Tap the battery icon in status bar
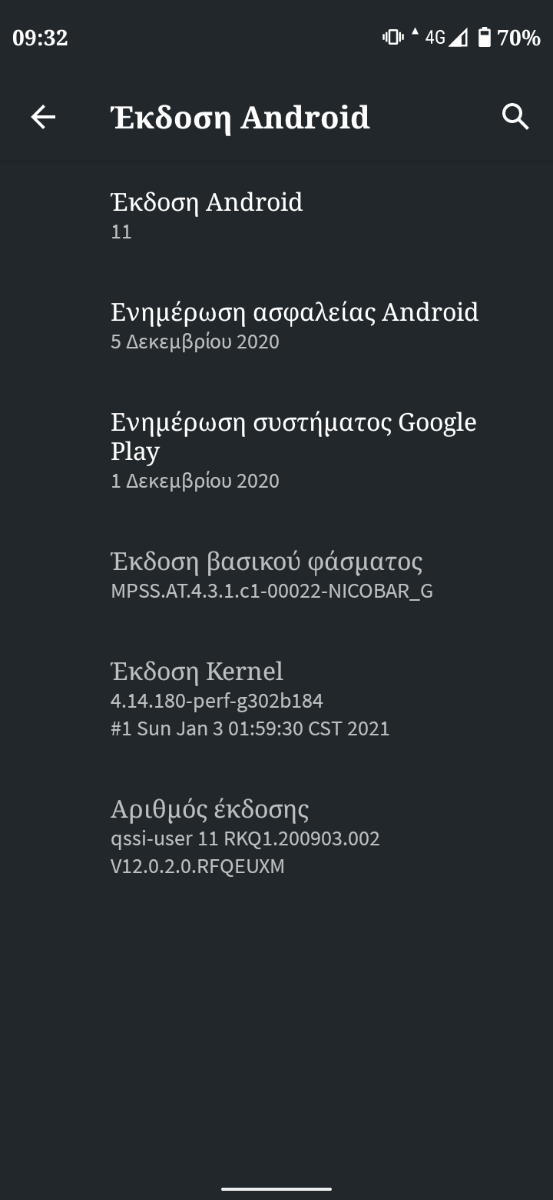This screenshot has width=553, height=1200. [485, 38]
